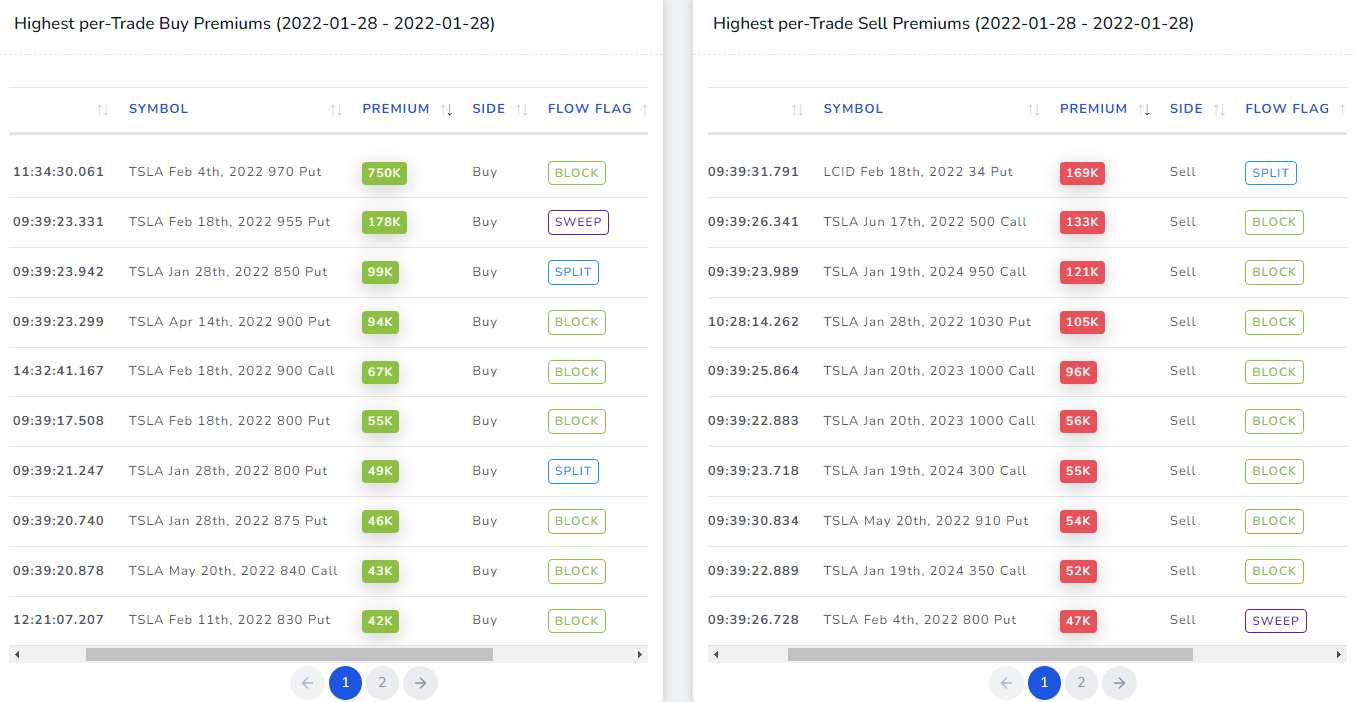Screen dimensions: 1355x702
Task: Click BLOCK flag on TSLA 970 Put row
Action: coord(577,173)
